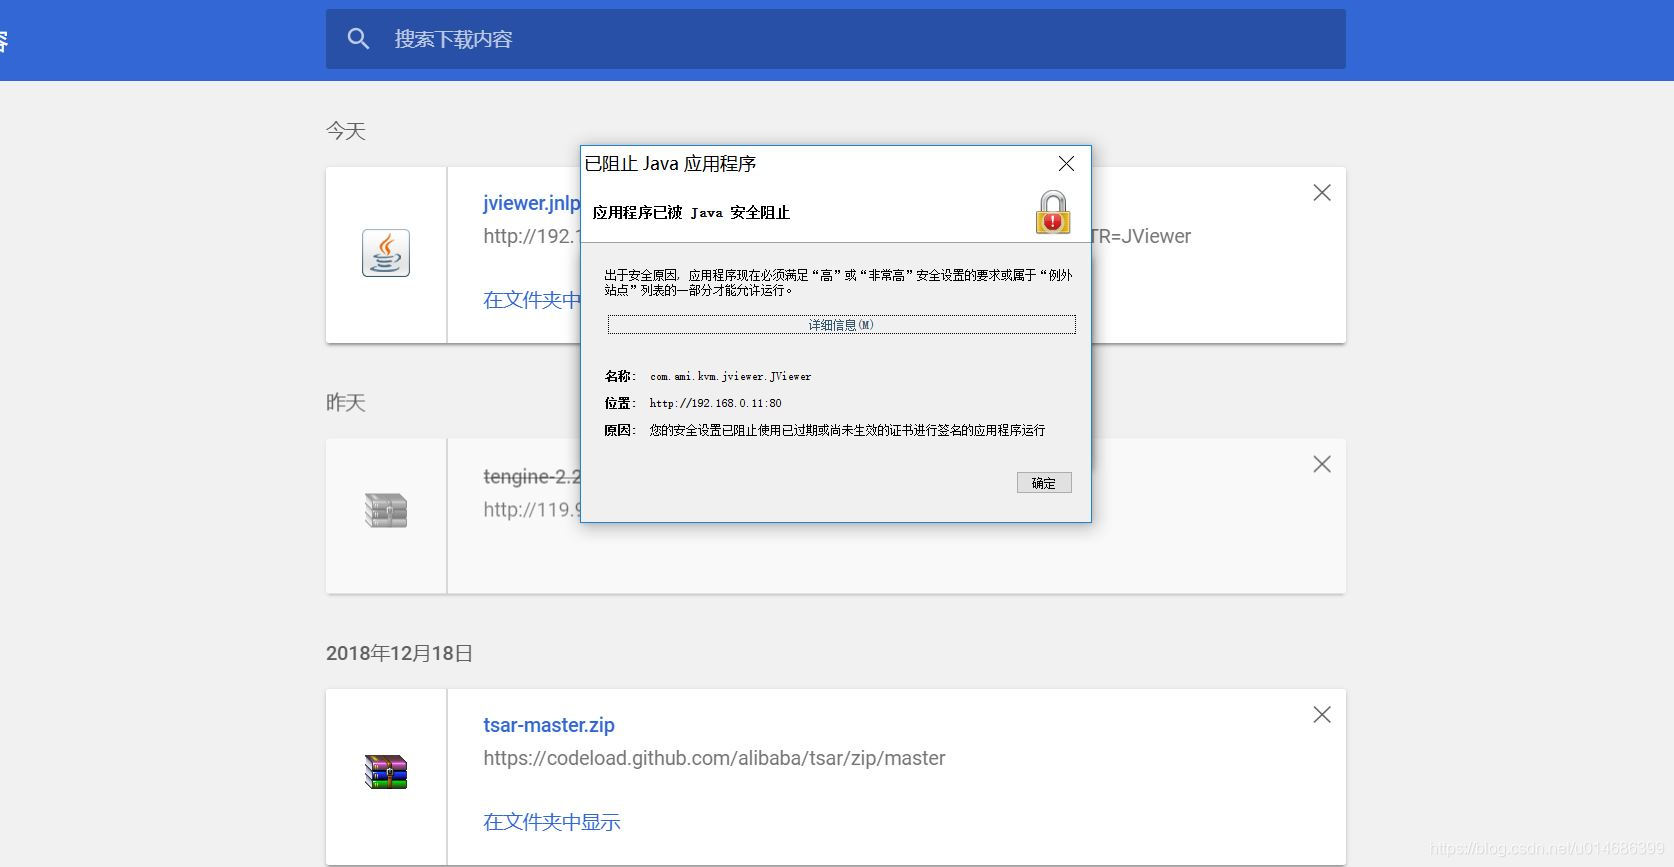This screenshot has height=867, width=1674.
Task: Open the Java file icon for jviewer.jnlp
Action: pos(386,253)
